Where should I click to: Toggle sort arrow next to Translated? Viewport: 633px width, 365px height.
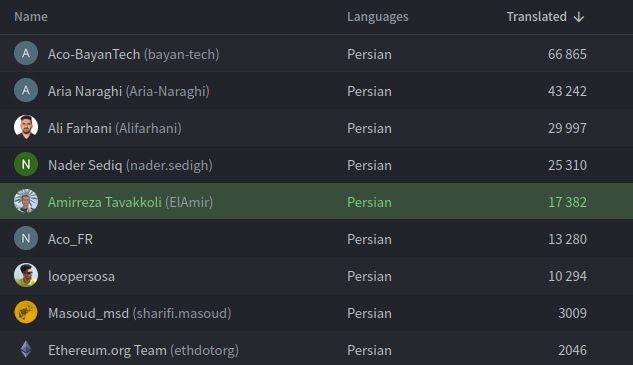pos(579,17)
